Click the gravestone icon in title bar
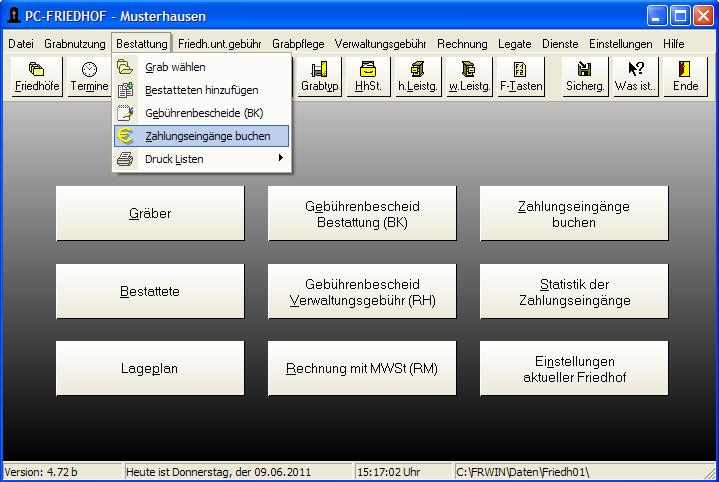The image size is (719, 482). tap(14, 16)
